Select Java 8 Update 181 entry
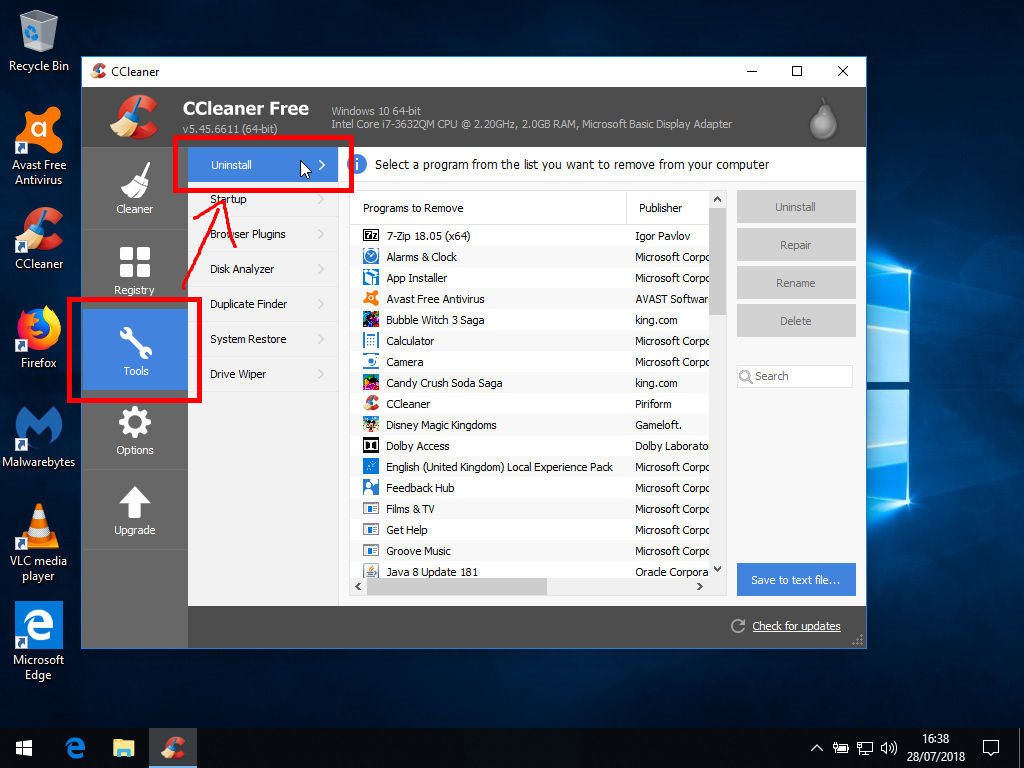 pos(432,572)
